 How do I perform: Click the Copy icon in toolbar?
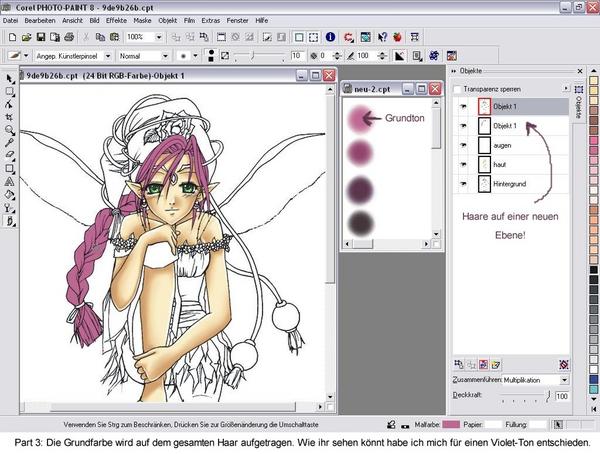coord(100,37)
